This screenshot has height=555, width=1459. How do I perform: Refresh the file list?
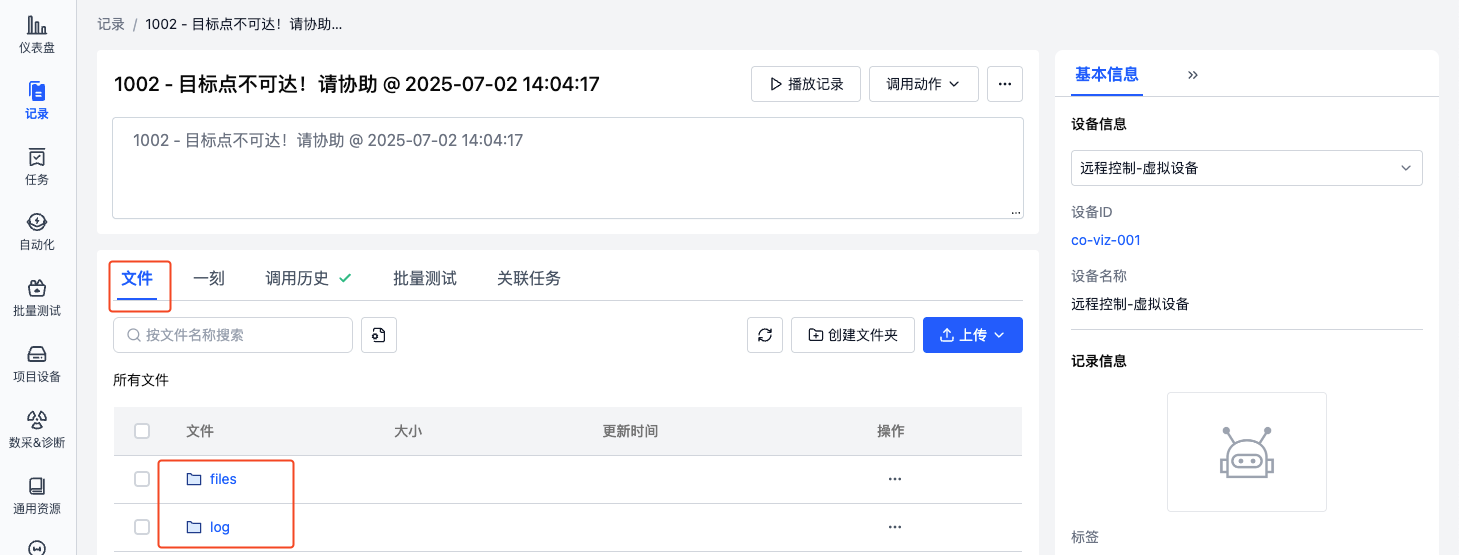765,335
